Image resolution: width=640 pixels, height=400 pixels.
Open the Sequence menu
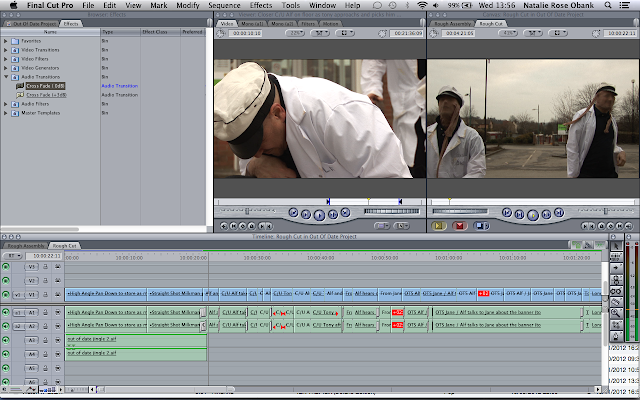click(x=224, y=5)
